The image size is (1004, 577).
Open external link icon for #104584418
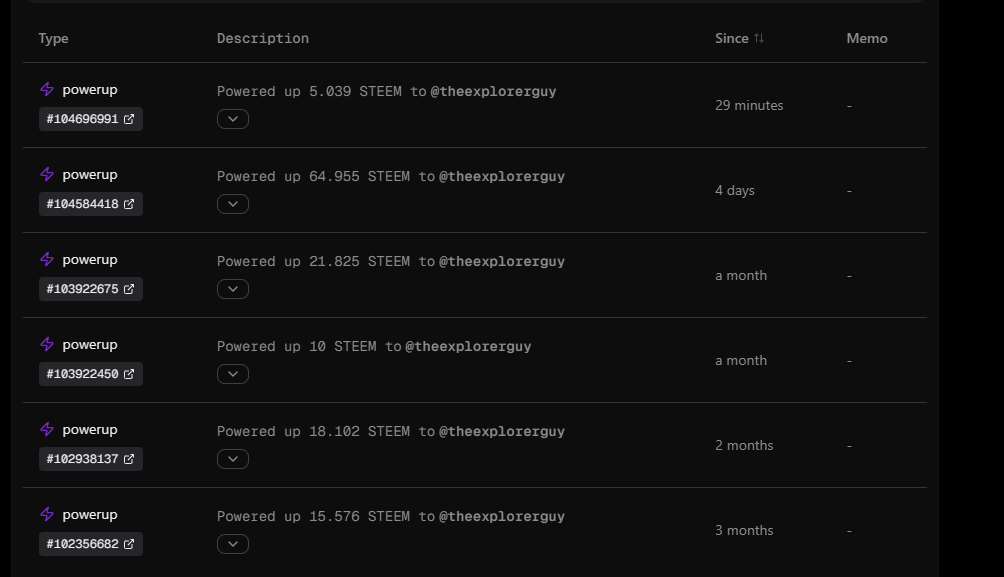(x=129, y=204)
